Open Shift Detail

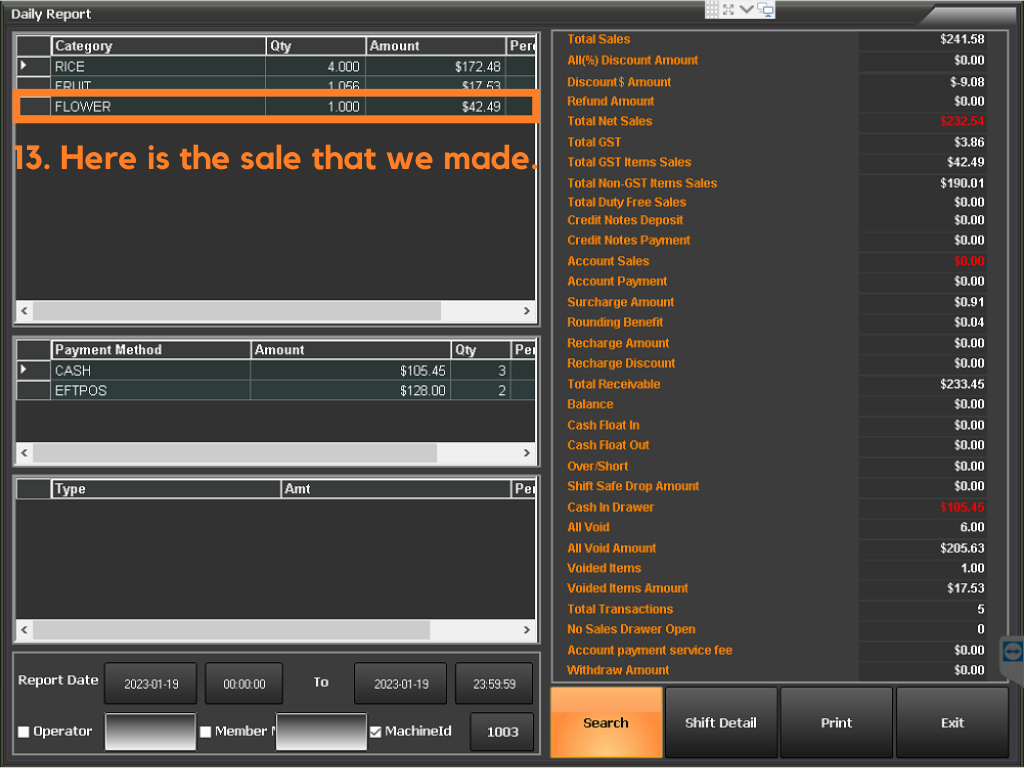pos(720,723)
